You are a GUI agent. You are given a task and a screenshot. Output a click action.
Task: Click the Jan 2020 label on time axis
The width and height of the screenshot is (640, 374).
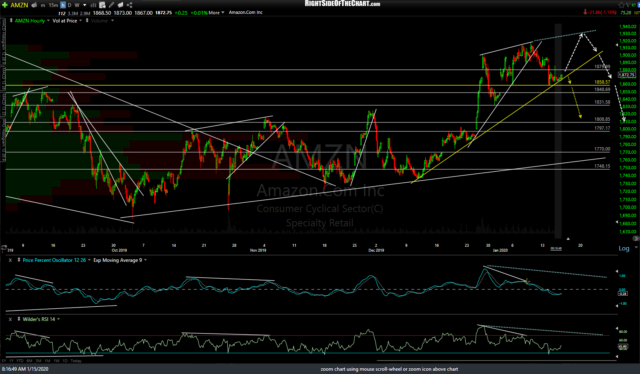click(500, 250)
